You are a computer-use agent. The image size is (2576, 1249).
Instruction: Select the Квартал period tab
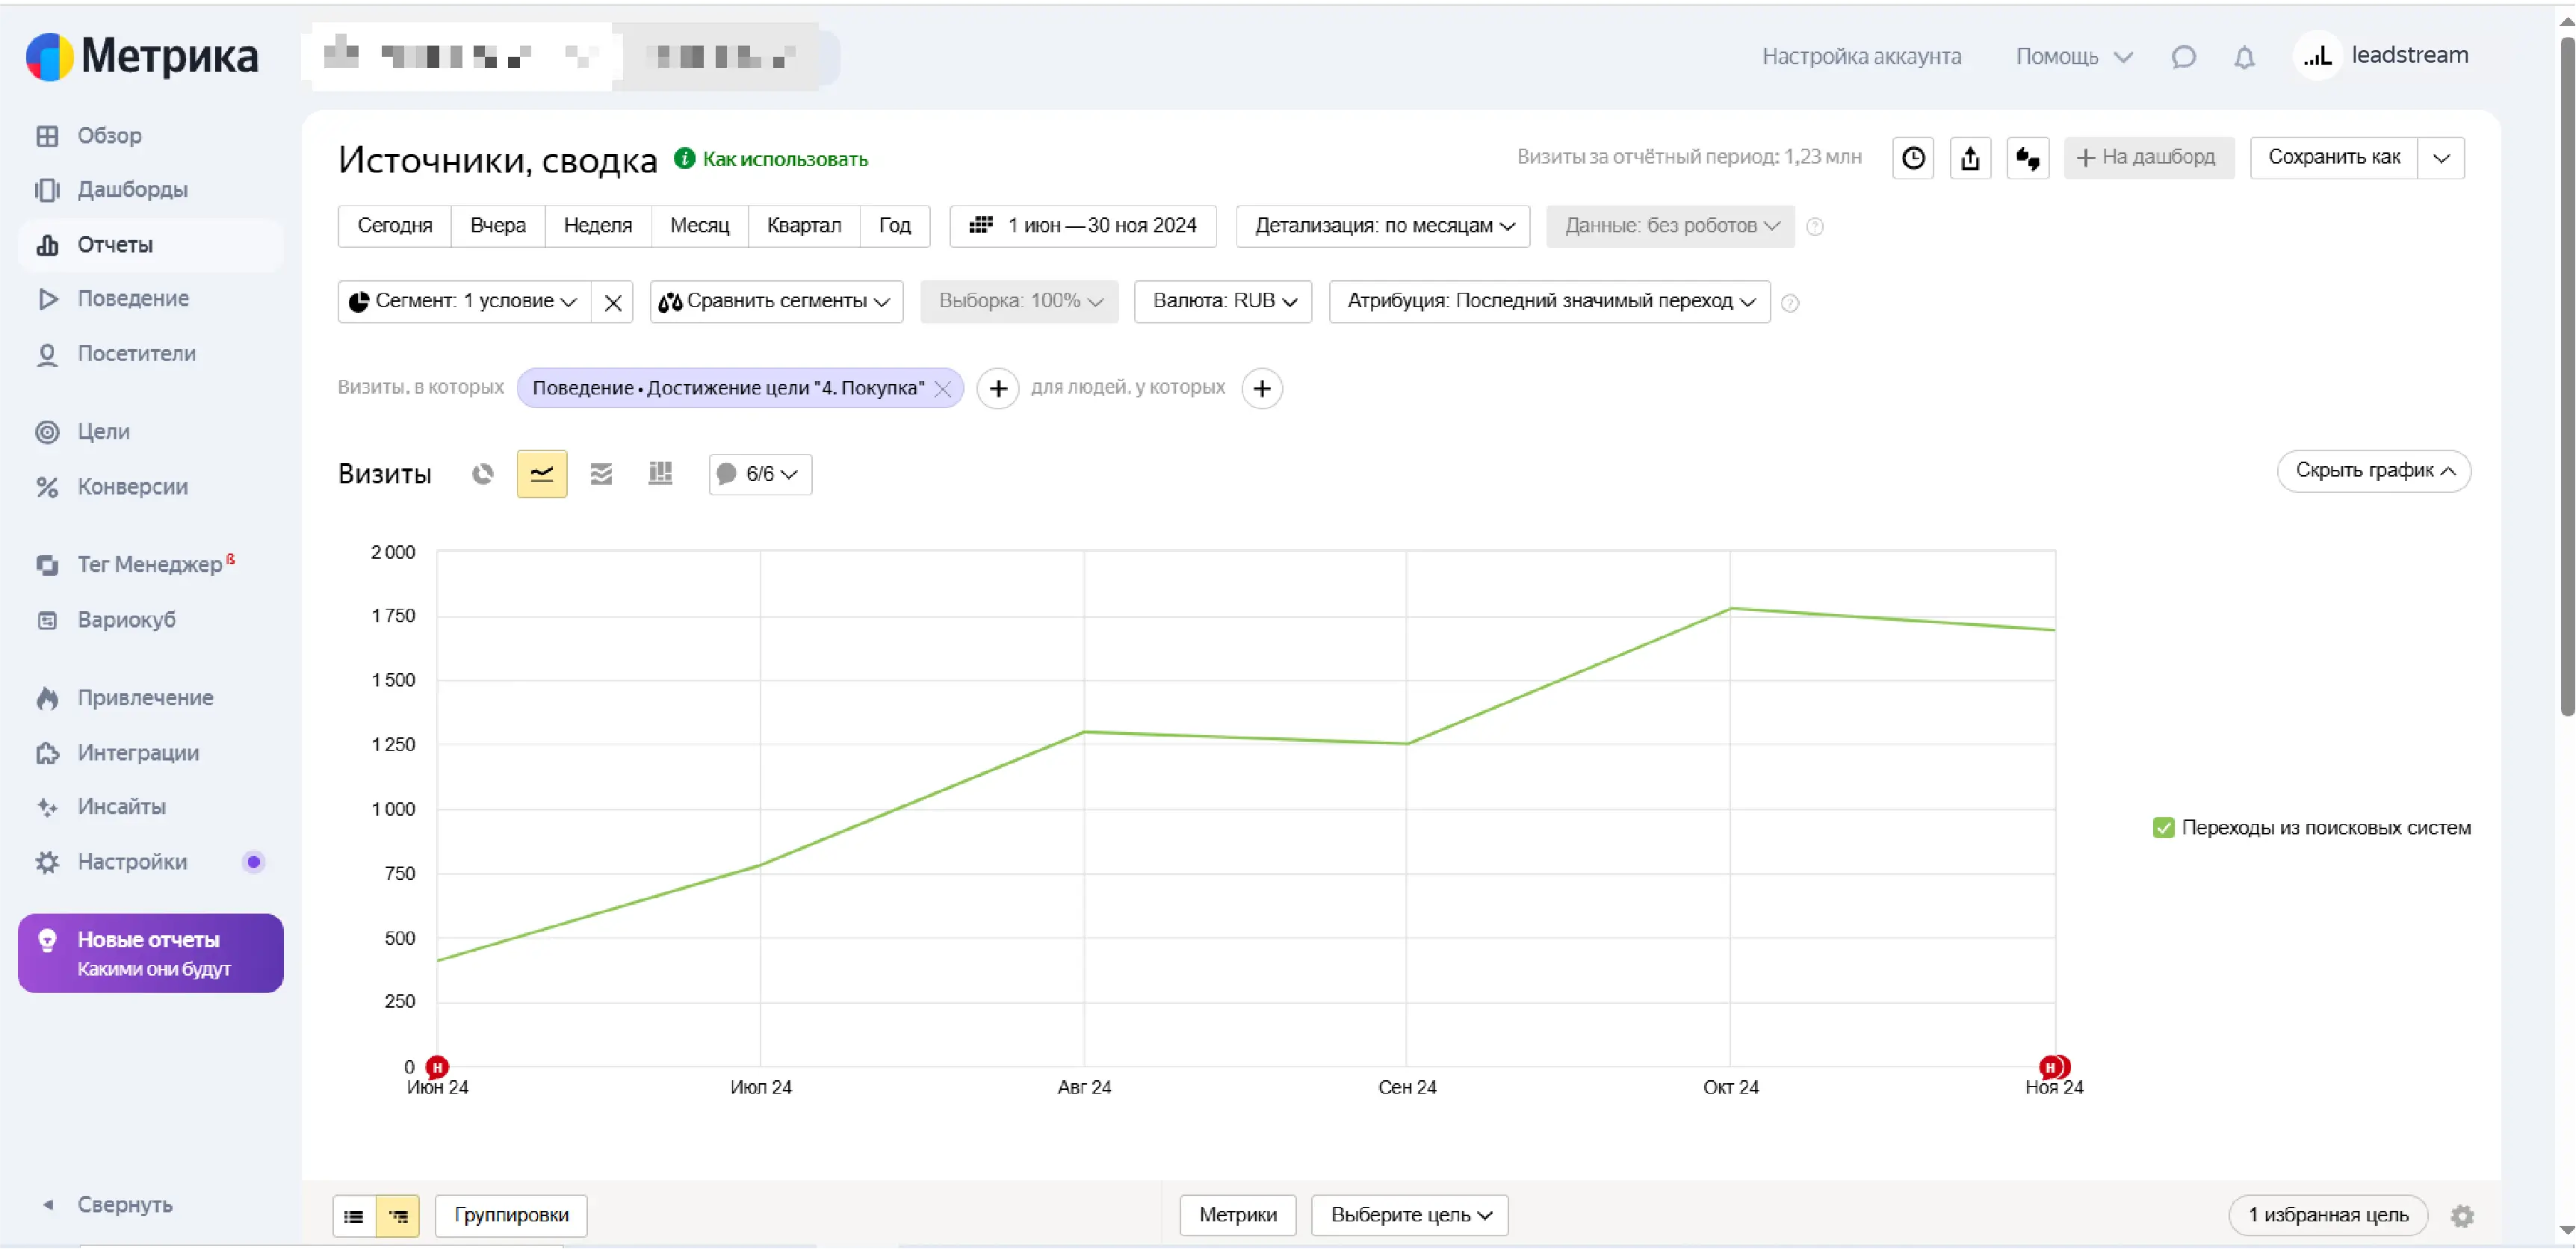[x=803, y=226]
